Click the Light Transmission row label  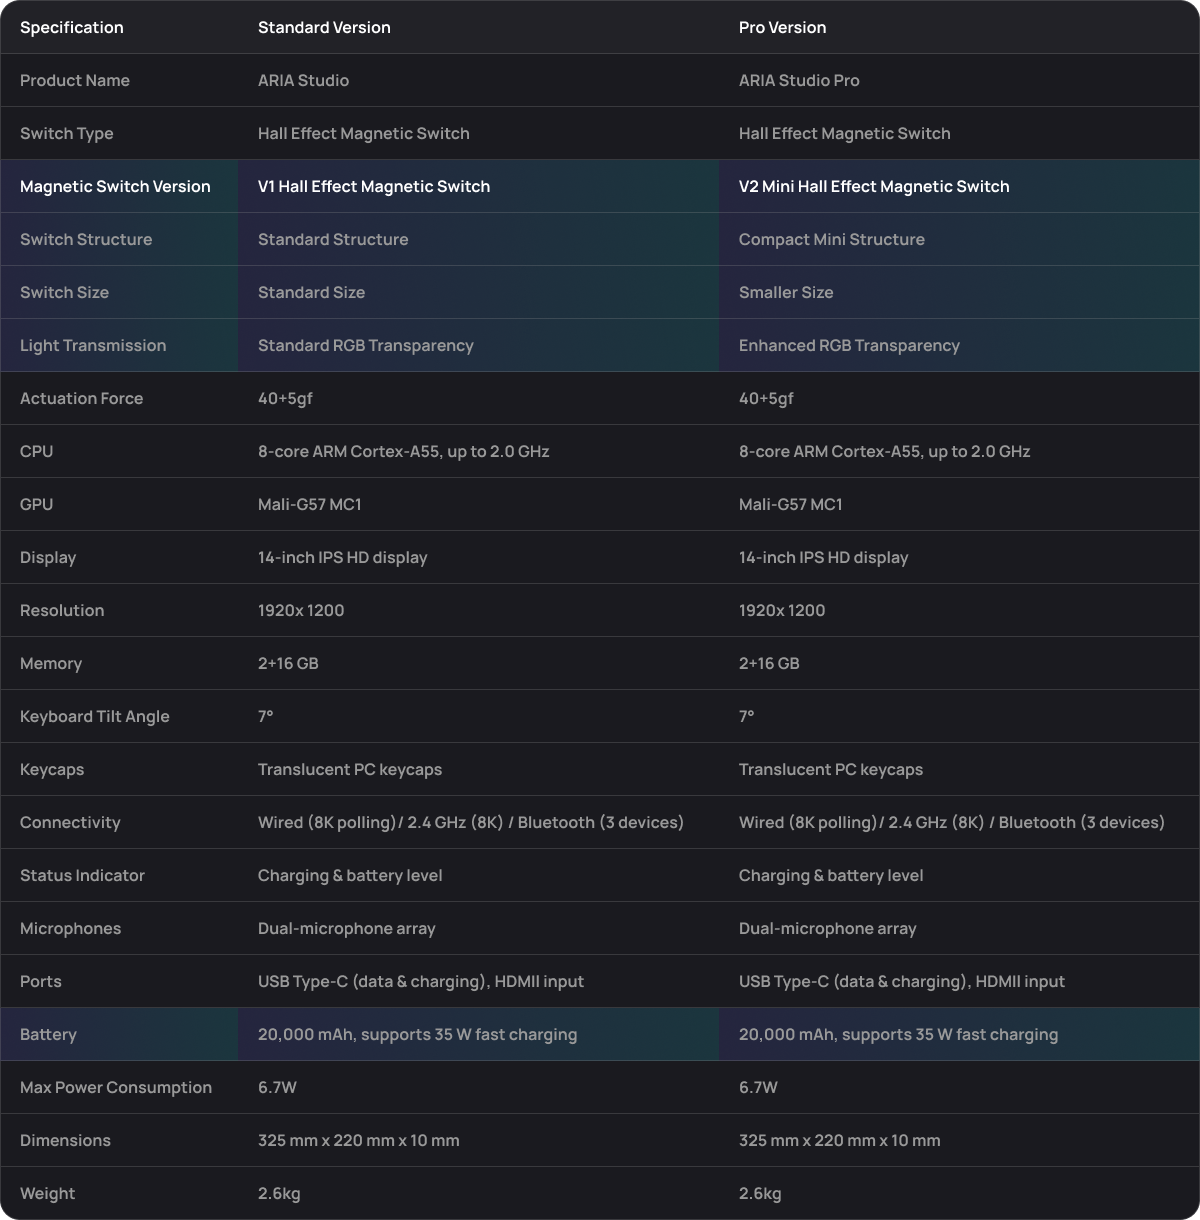(x=93, y=346)
